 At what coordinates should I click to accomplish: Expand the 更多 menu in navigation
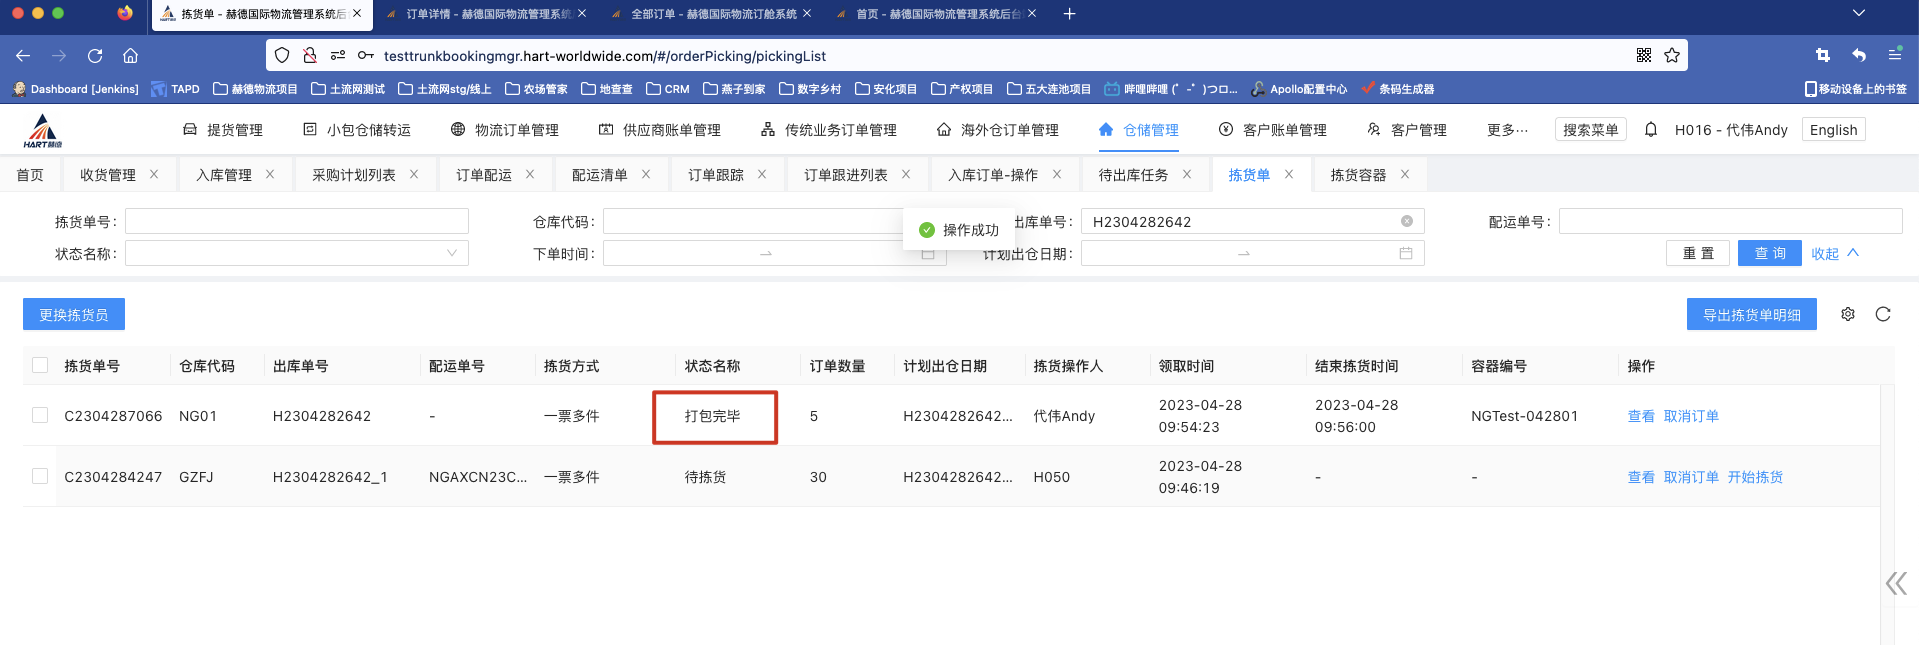[1506, 130]
